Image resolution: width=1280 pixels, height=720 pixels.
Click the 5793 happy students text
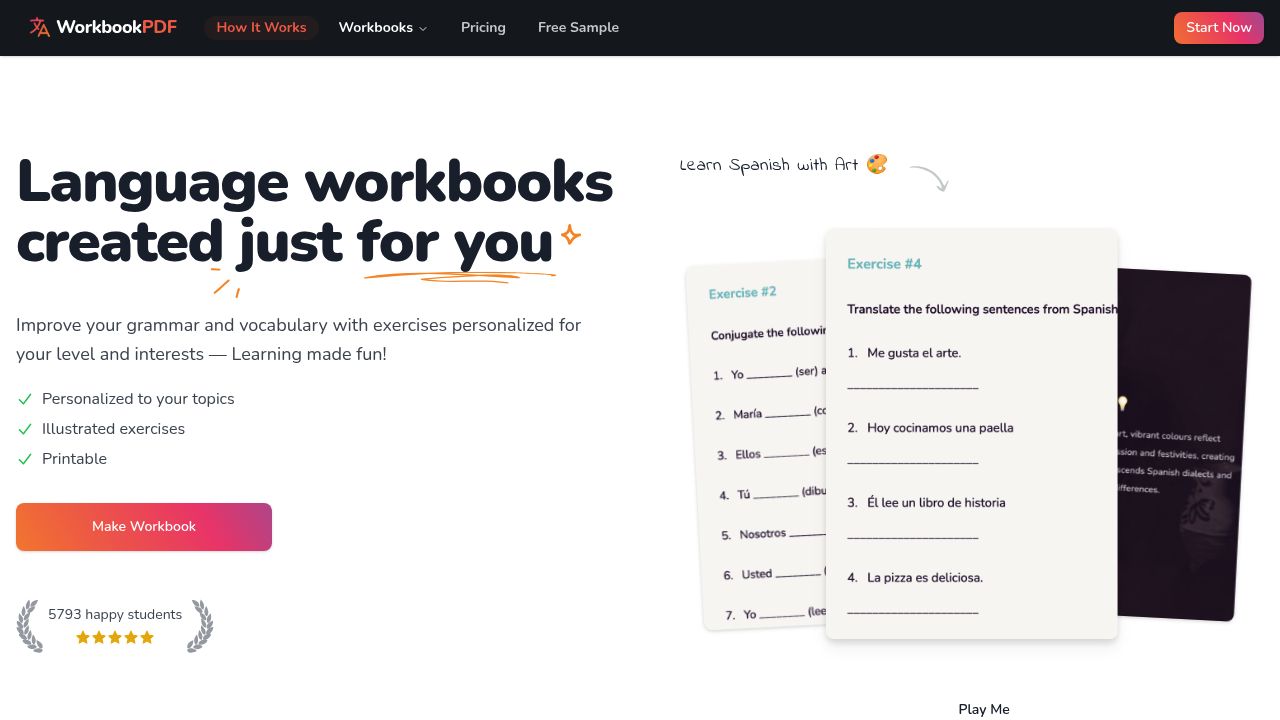click(115, 614)
